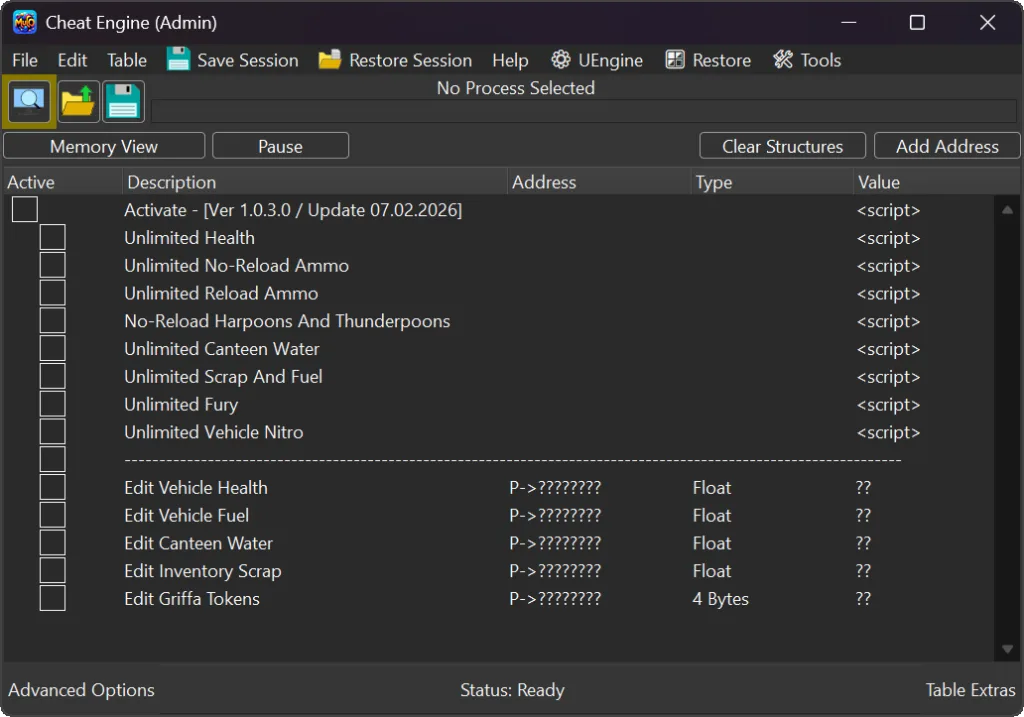Click the UEngine gear icon
This screenshot has width=1024, height=717.
[x=560, y=59]
